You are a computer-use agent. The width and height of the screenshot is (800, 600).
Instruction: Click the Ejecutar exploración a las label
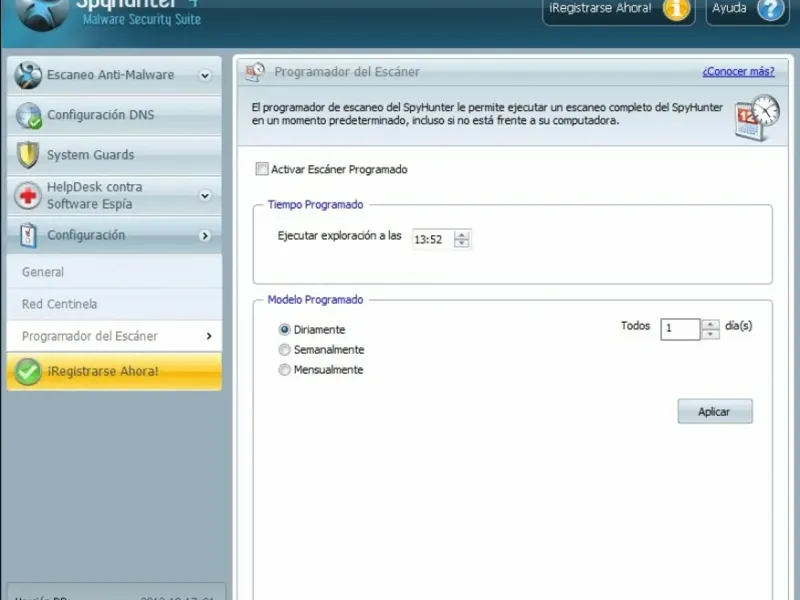pos(339,236)
